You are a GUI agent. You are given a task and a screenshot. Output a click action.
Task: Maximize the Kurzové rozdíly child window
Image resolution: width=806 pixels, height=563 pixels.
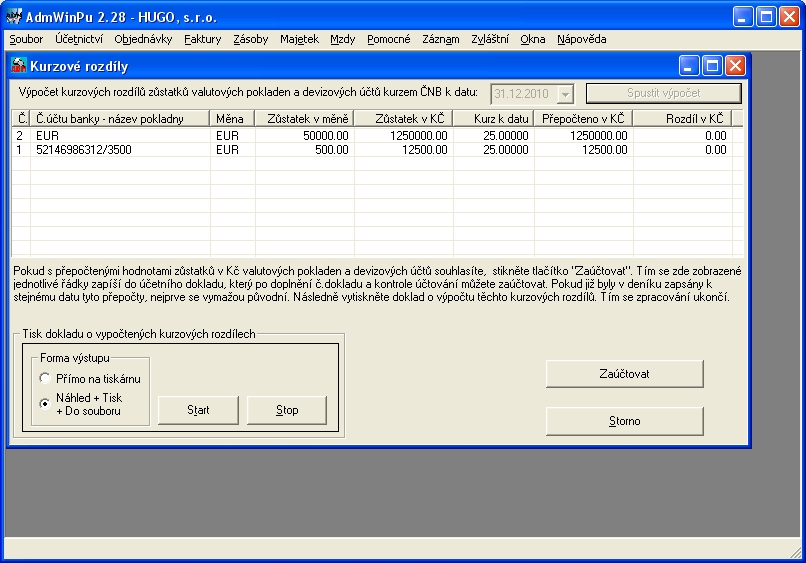(712, 66)
